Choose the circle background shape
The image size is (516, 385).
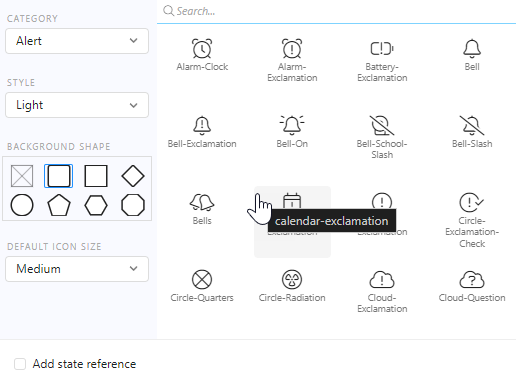(x=22, y=205)
